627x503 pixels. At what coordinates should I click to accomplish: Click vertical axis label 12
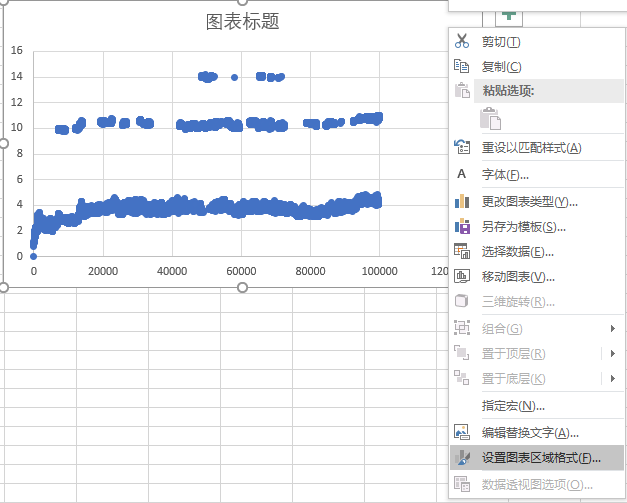(17, 102)
